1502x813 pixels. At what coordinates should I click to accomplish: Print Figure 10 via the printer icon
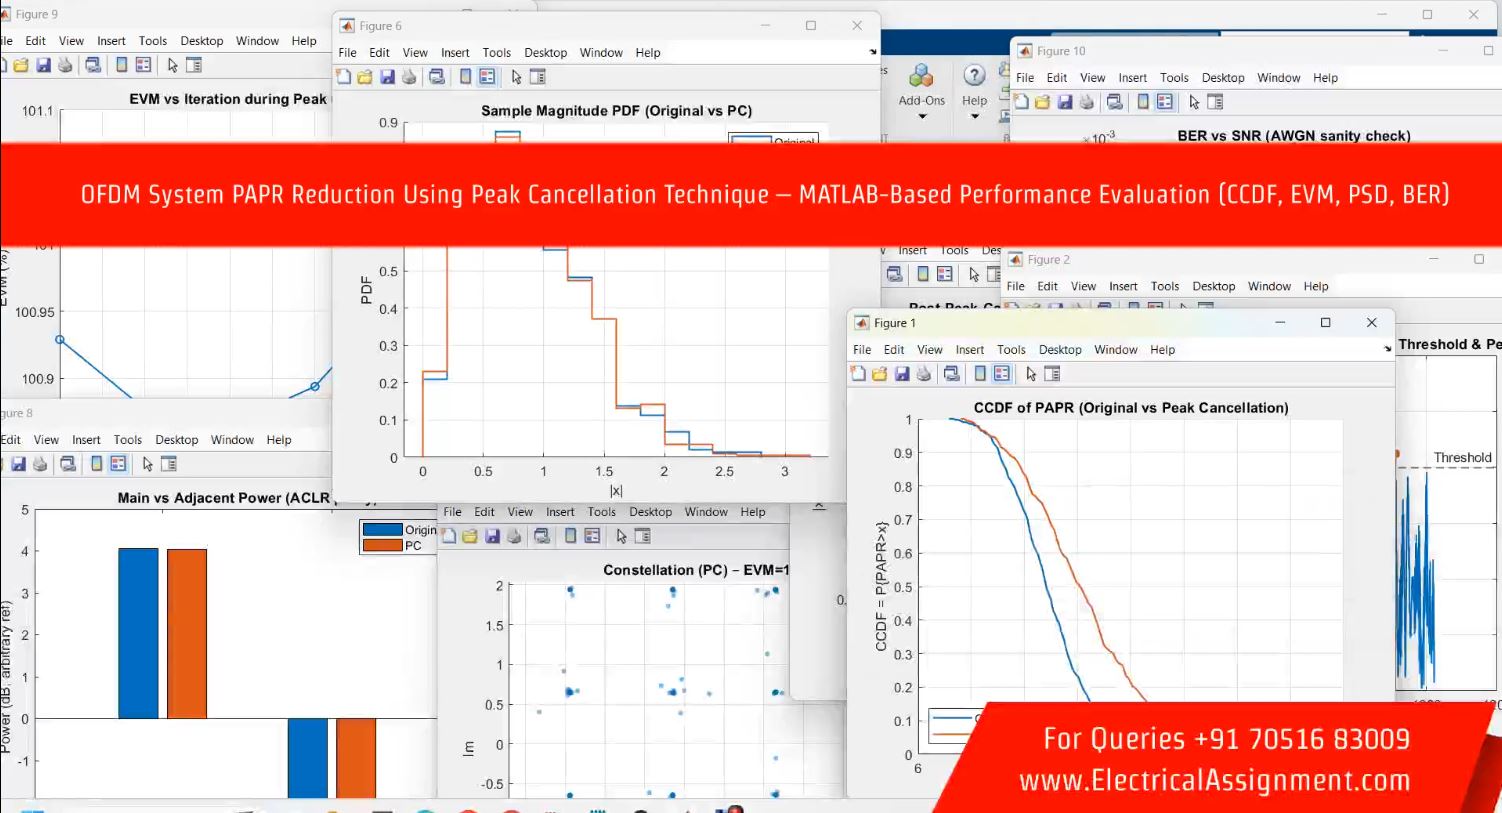pyautogui.click(x=1087, y=102)
